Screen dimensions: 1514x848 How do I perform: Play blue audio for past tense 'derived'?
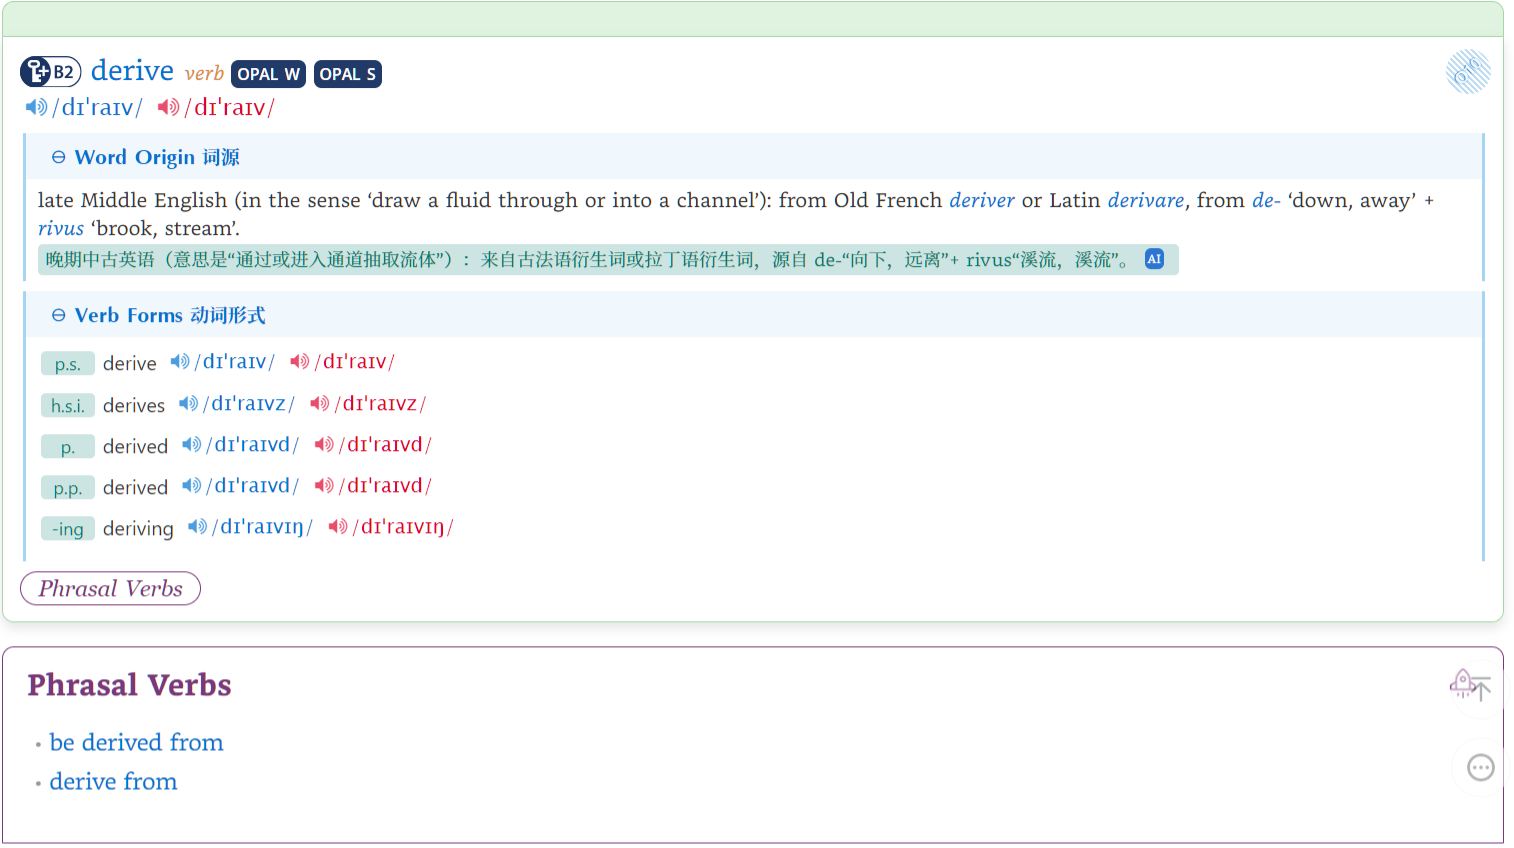[191, 445]
